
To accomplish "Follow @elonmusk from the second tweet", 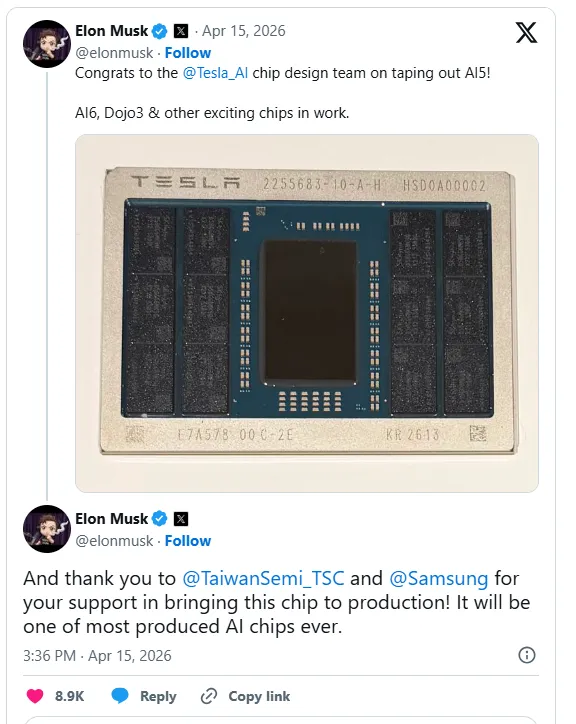I will [188, 541].
